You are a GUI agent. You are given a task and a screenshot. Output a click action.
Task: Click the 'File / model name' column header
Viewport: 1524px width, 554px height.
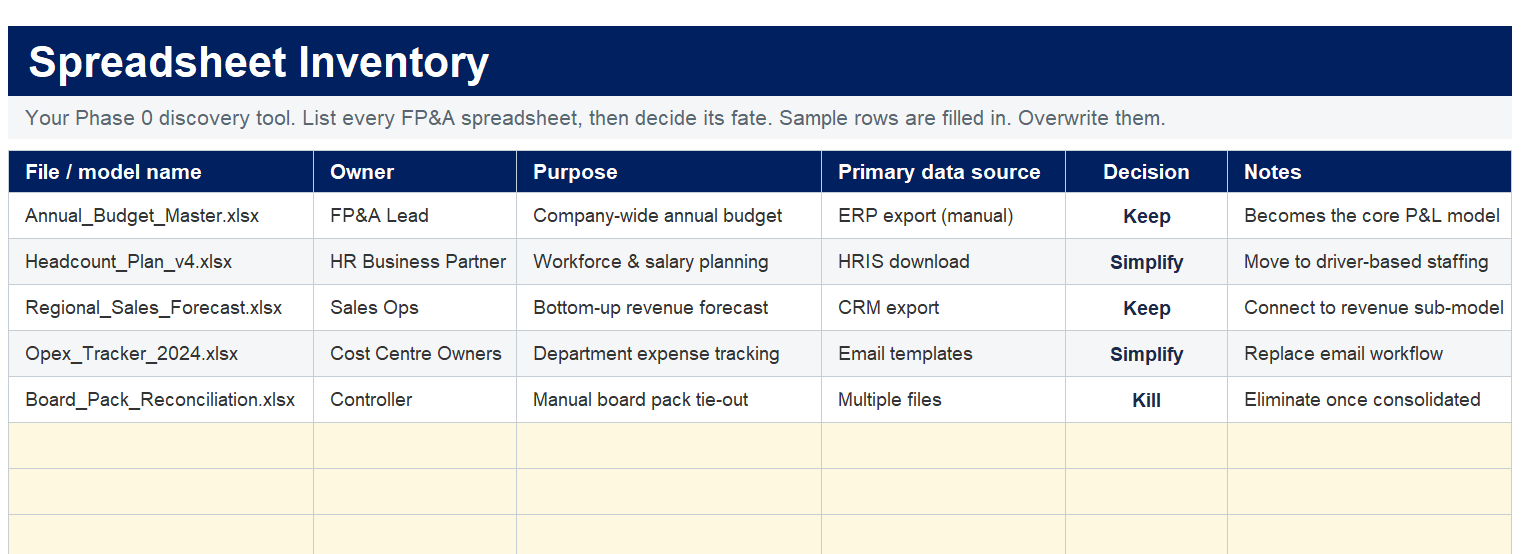(161, 172)
